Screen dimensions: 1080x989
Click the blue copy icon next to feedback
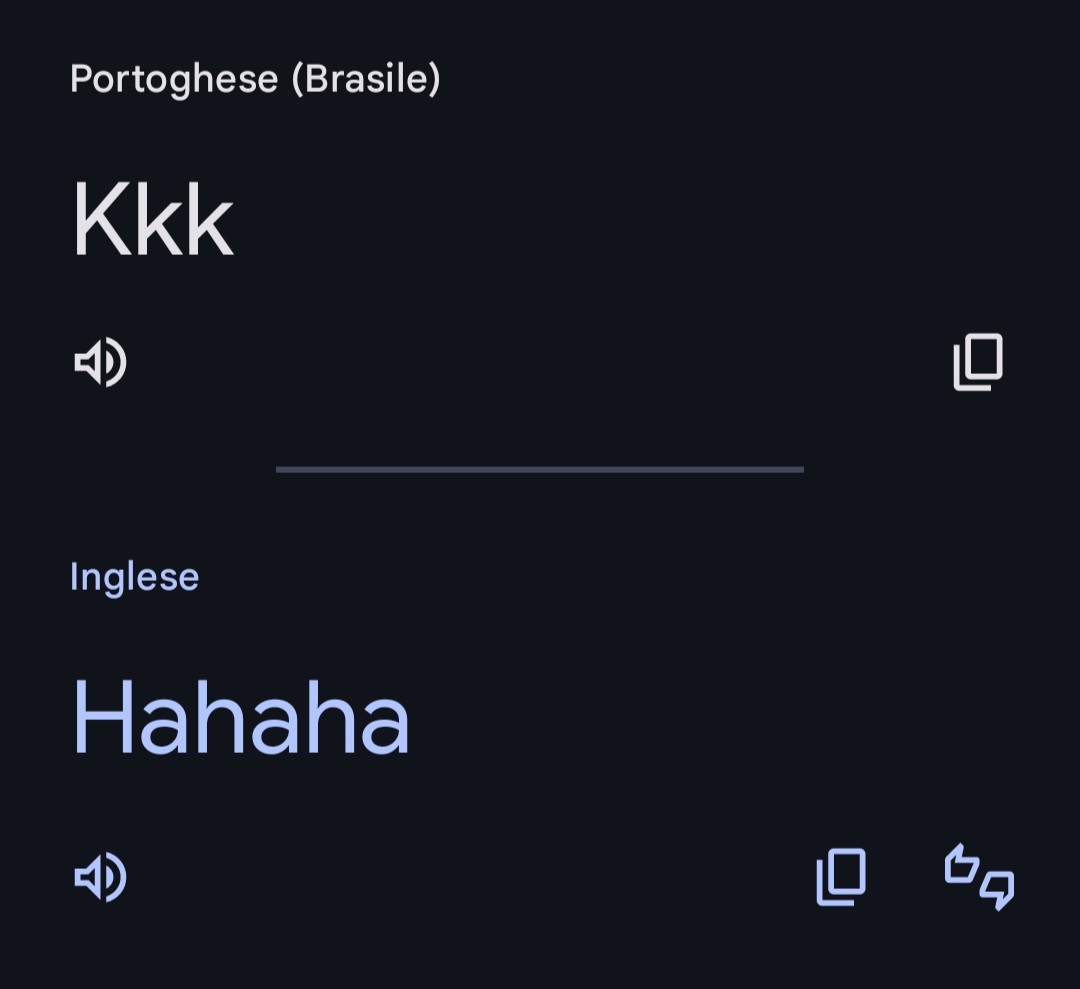841,878
